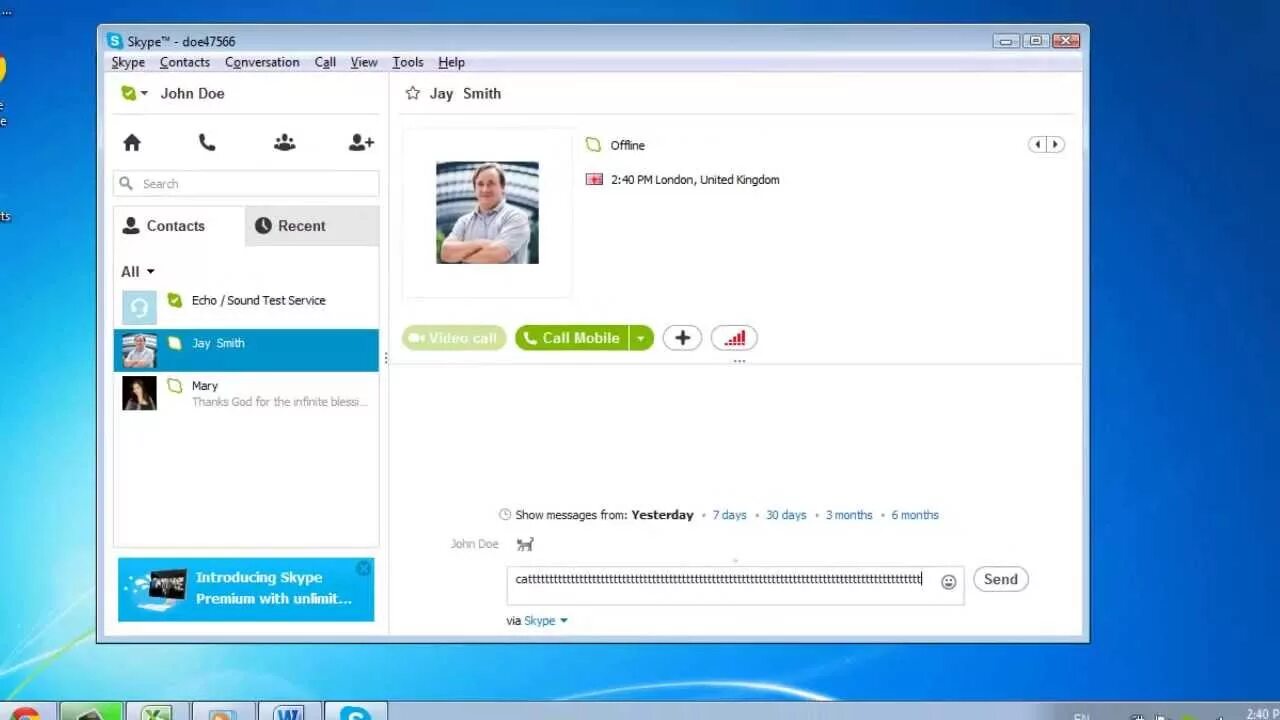
Task: Open the Contacts menu
Action: point(185,62)
